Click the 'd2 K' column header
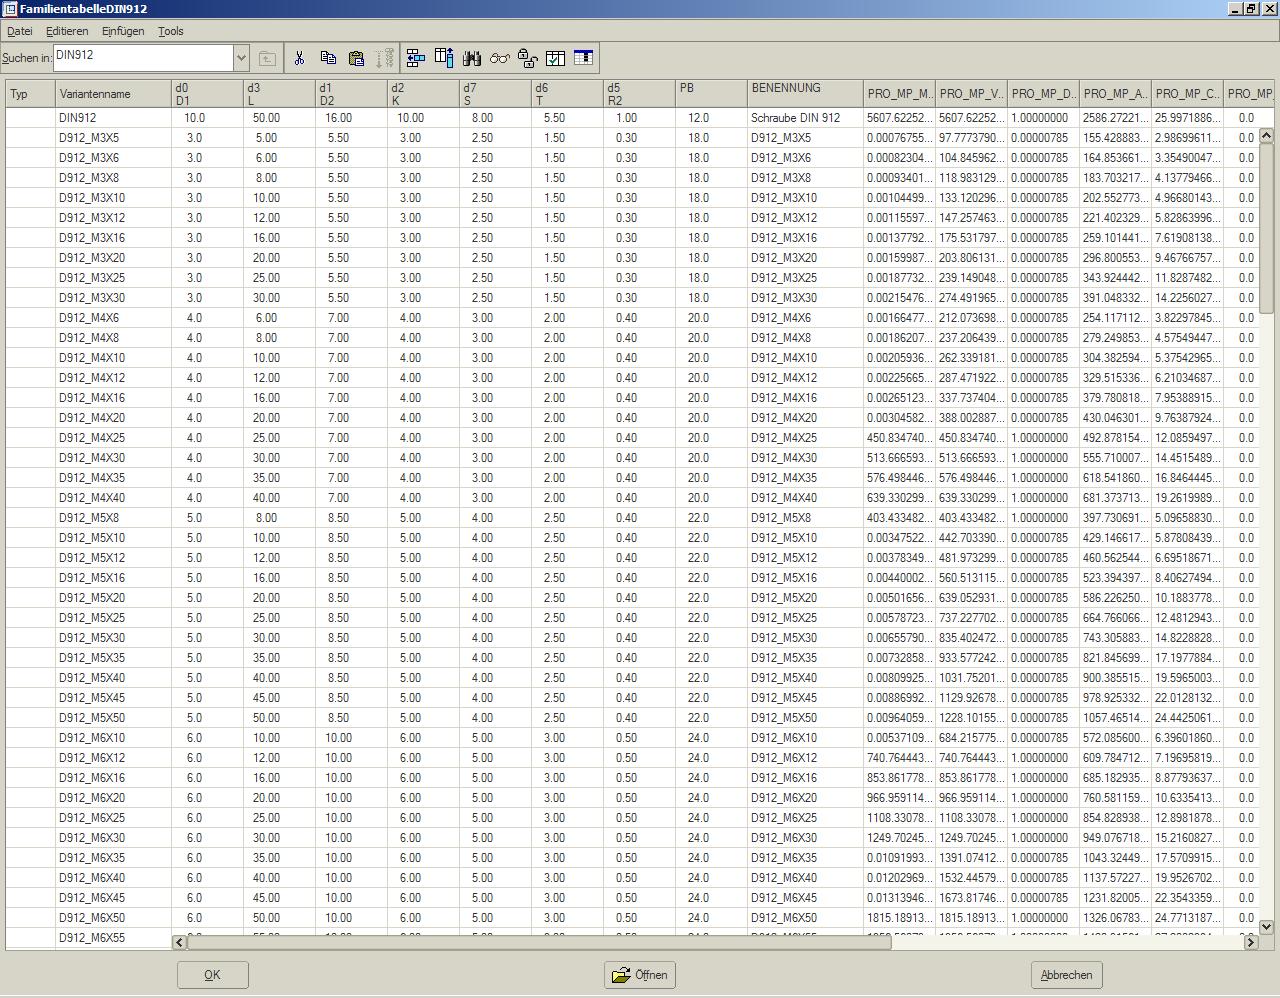The width and height of the screenshot is (1280, 998). coord(424,94)
